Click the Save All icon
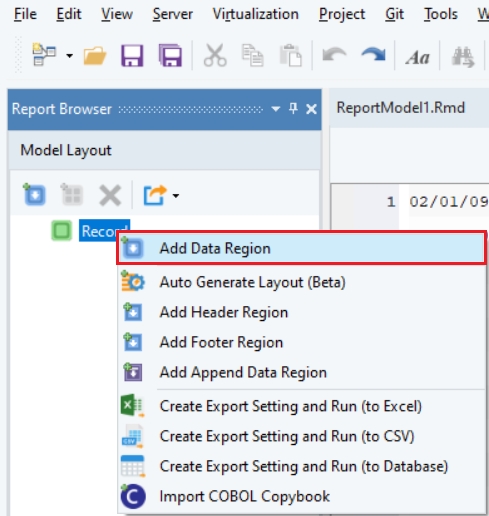The image size is (489, 516). 170,56
